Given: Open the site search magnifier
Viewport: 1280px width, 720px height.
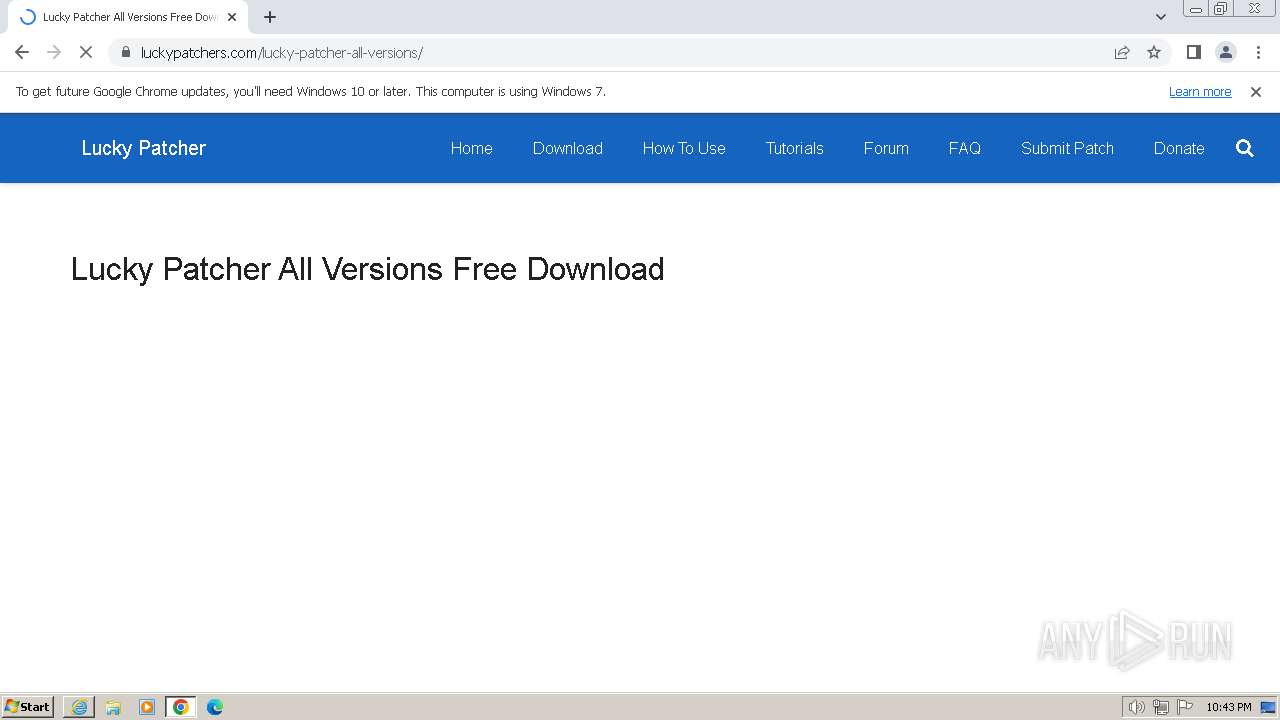Looking at the screenshot, I should [x=1245, y=148].
